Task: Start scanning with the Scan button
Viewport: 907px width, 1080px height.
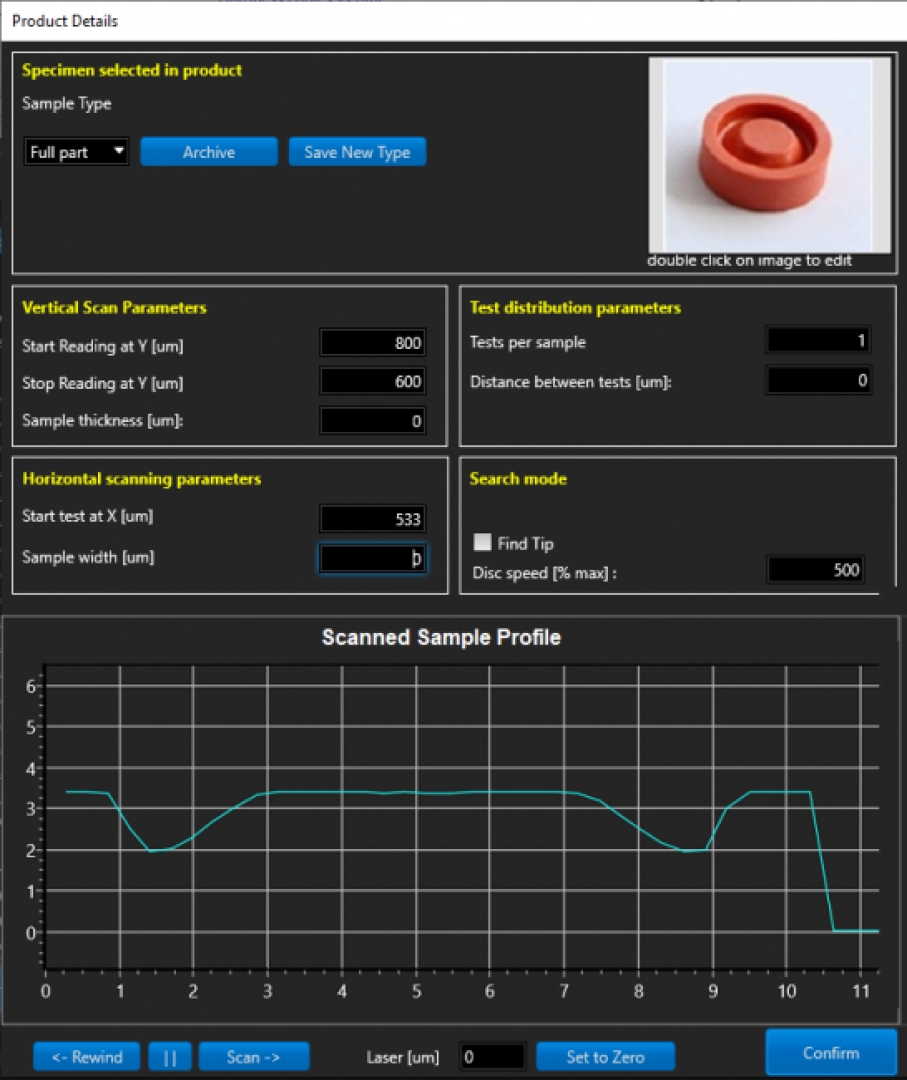Action: pos(254,1056)
